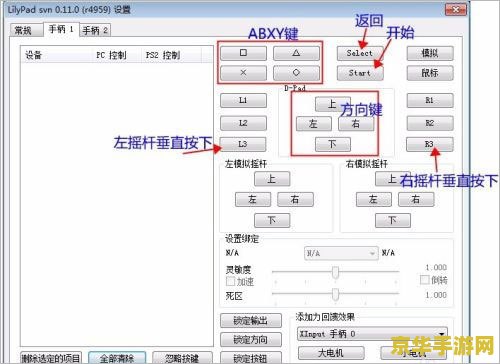Click the 全部清除 button
Screen dimensions: 500x364
[117, 358]
